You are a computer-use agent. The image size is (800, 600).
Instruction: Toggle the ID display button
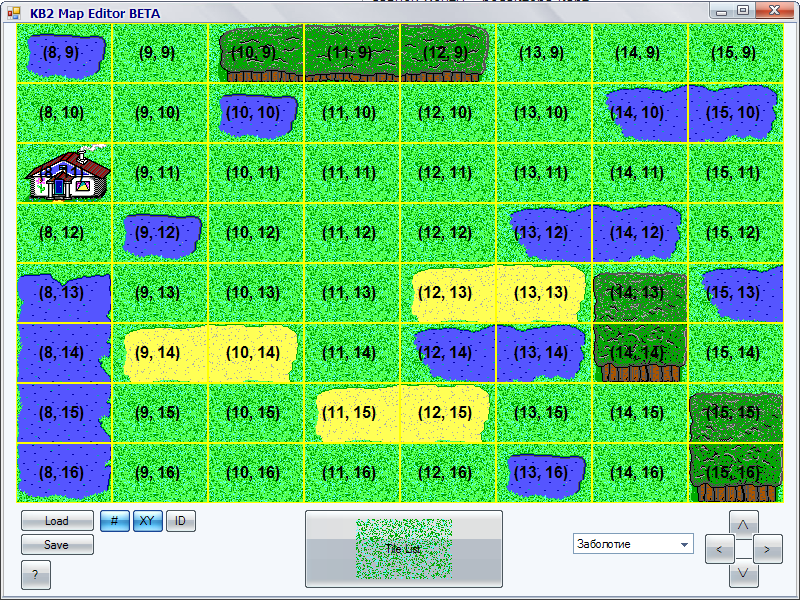click(x=181, y=521)
